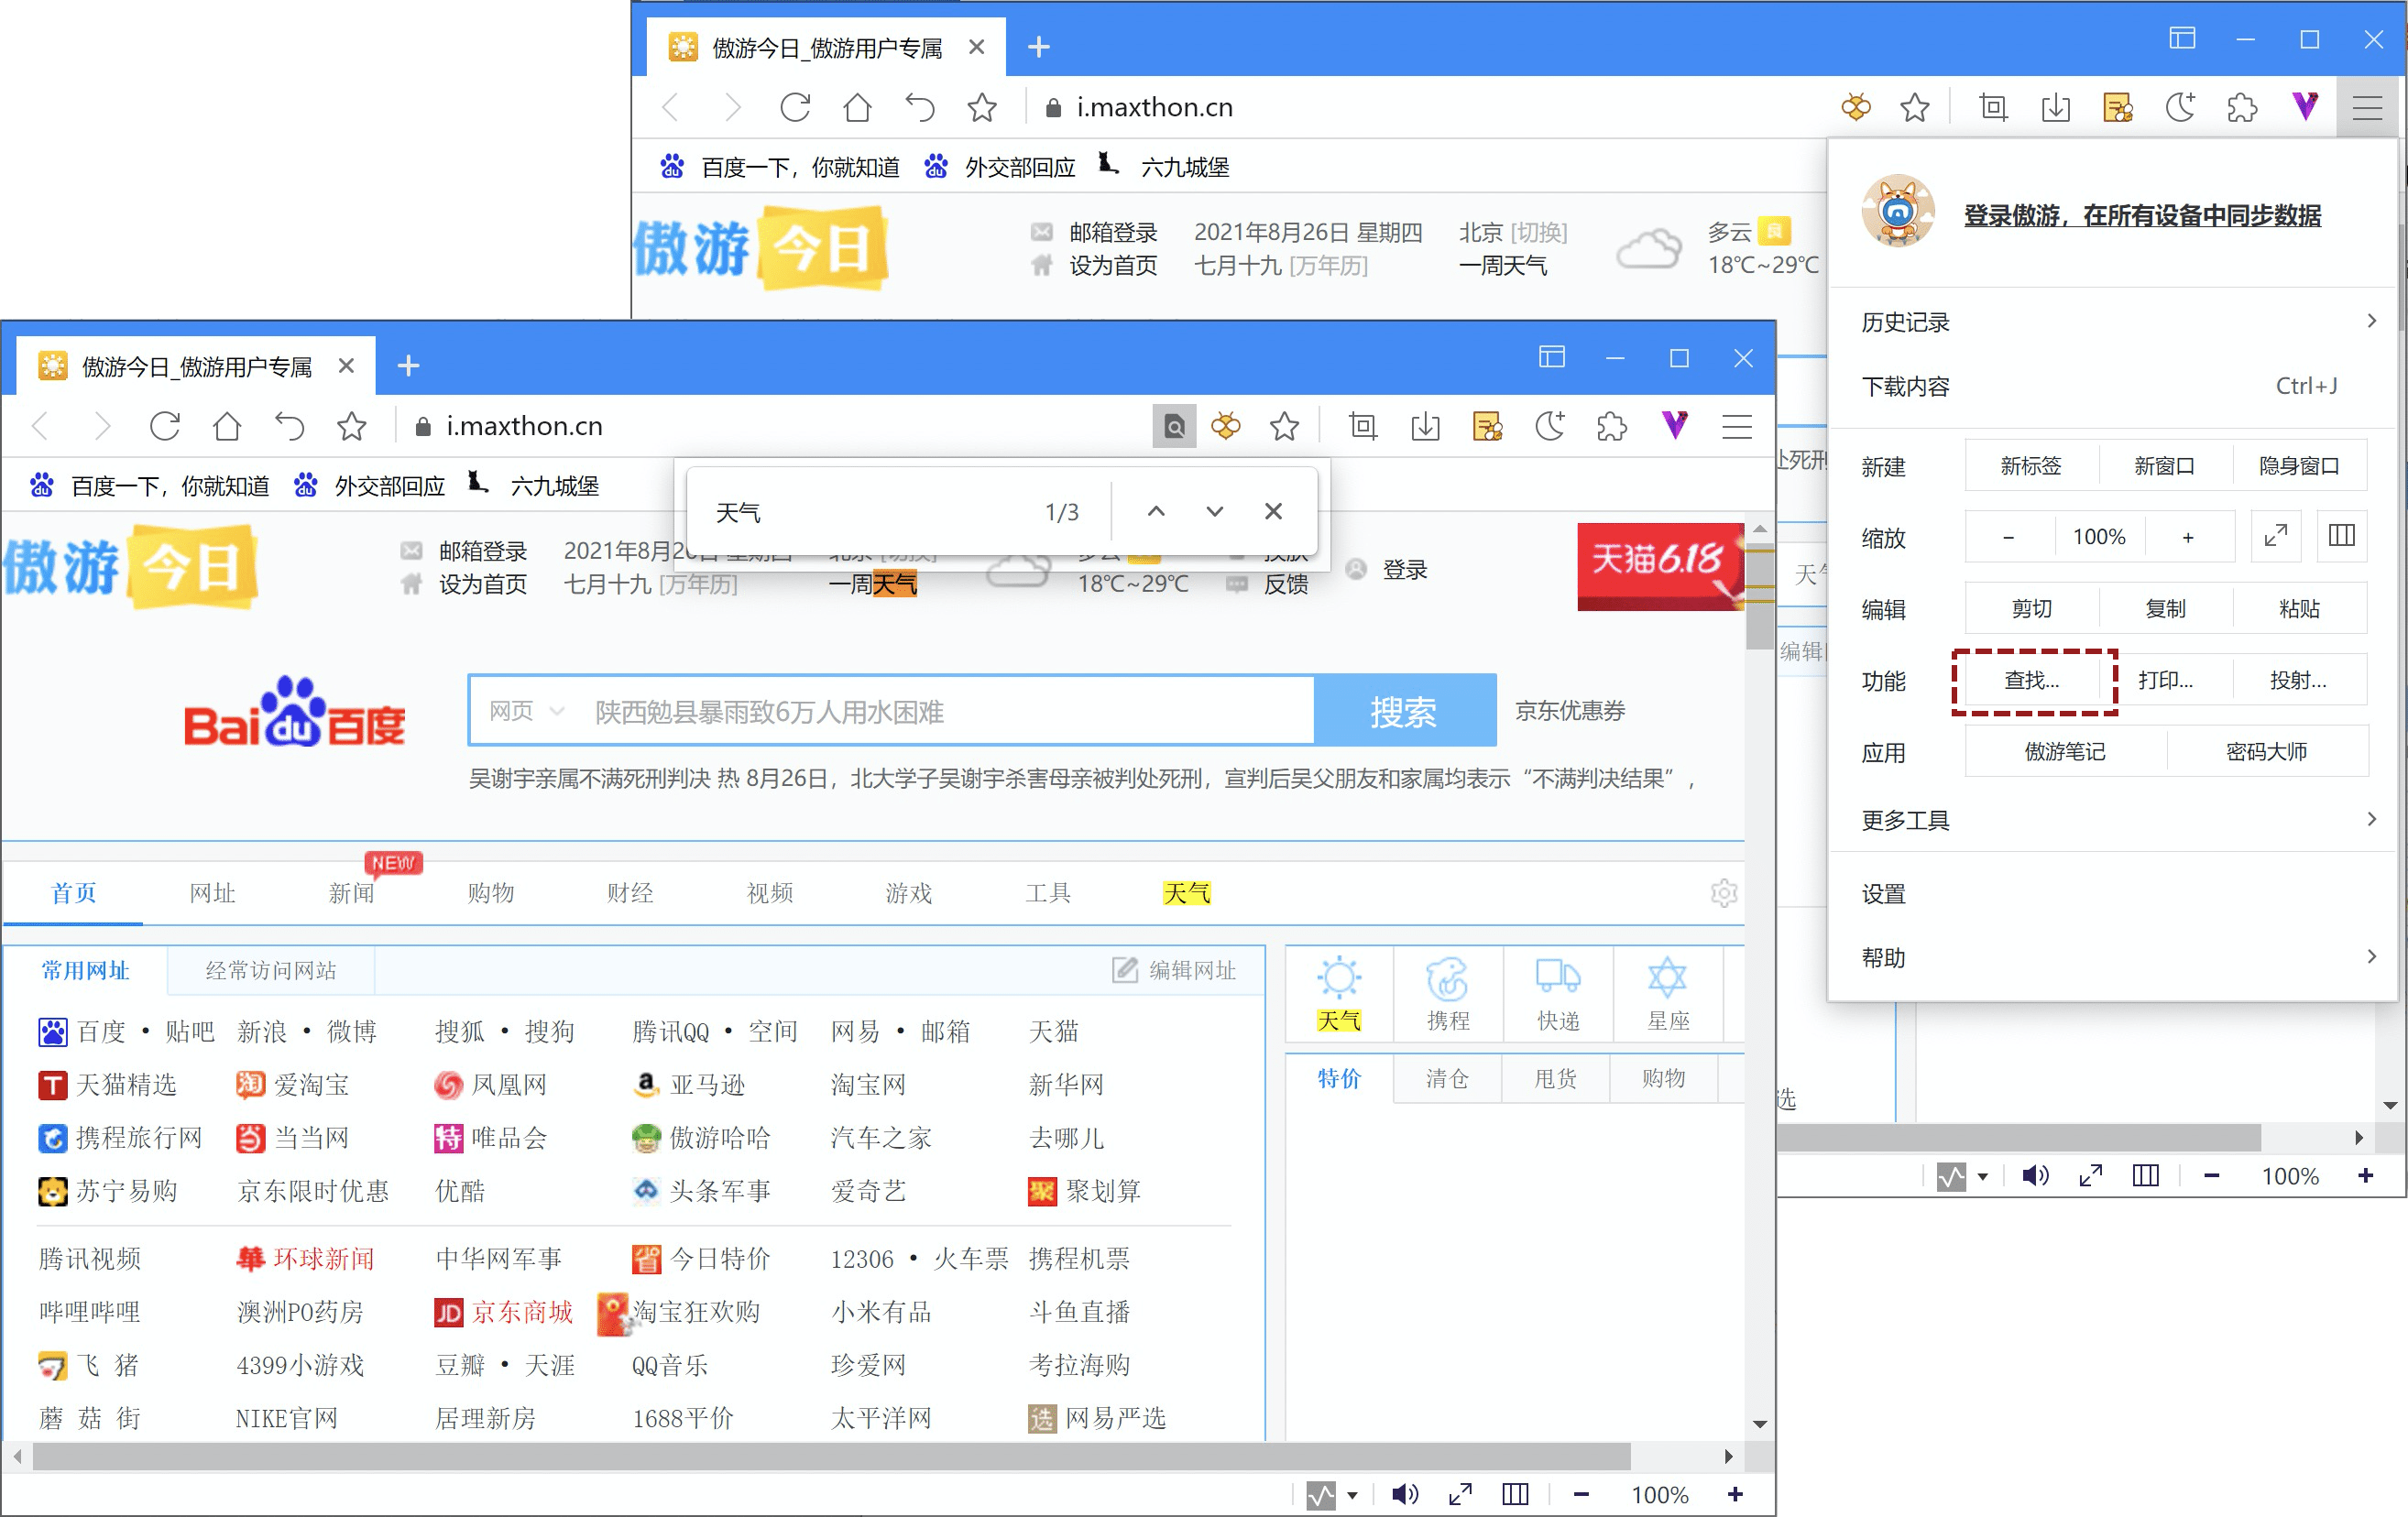Click fullscreen arrows icon in menu zoom row

(x=2276, y=537)
